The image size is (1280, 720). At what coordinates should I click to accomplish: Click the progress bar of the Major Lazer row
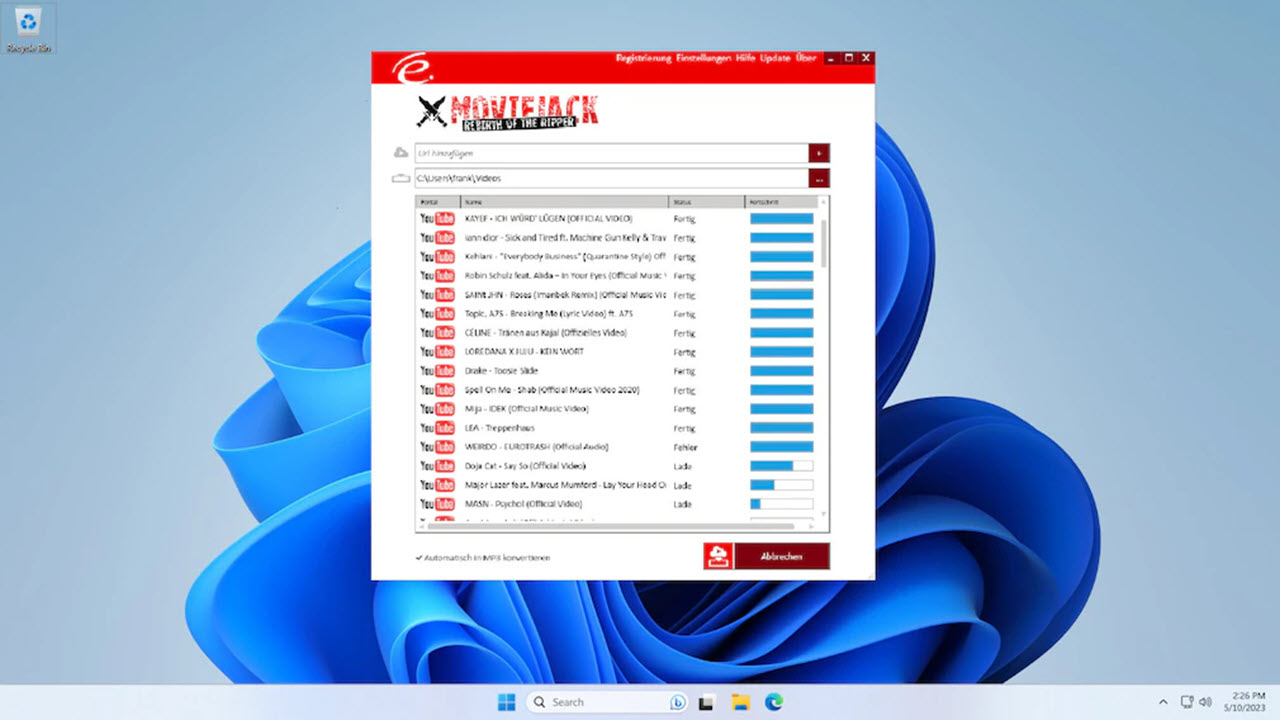tap(782, 485)
